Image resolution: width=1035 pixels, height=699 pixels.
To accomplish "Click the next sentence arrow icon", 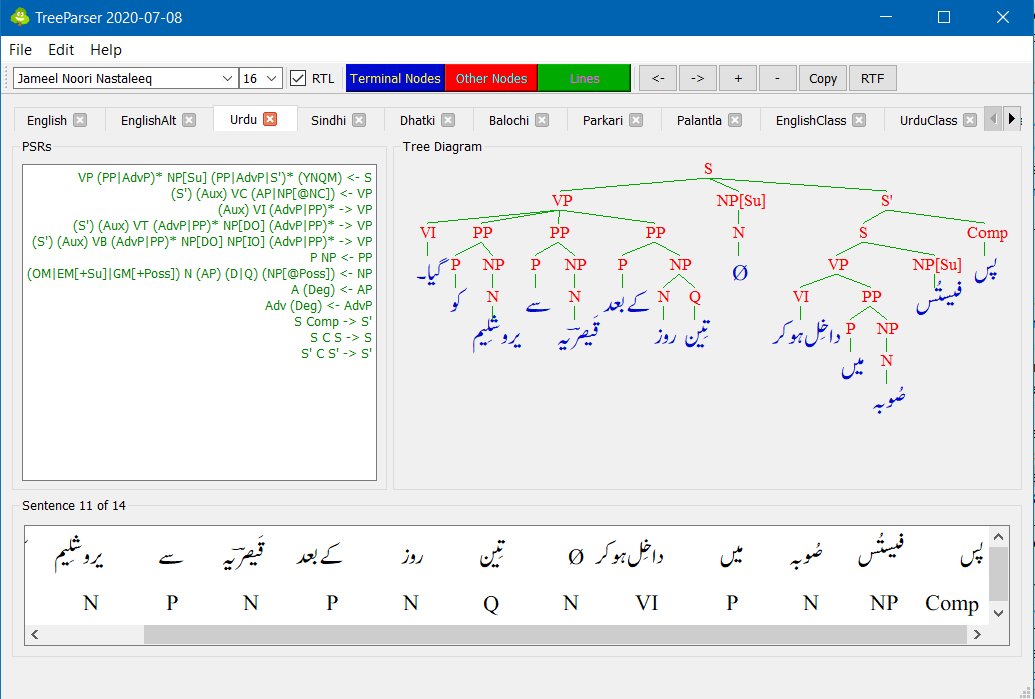I will pos(697,77).
